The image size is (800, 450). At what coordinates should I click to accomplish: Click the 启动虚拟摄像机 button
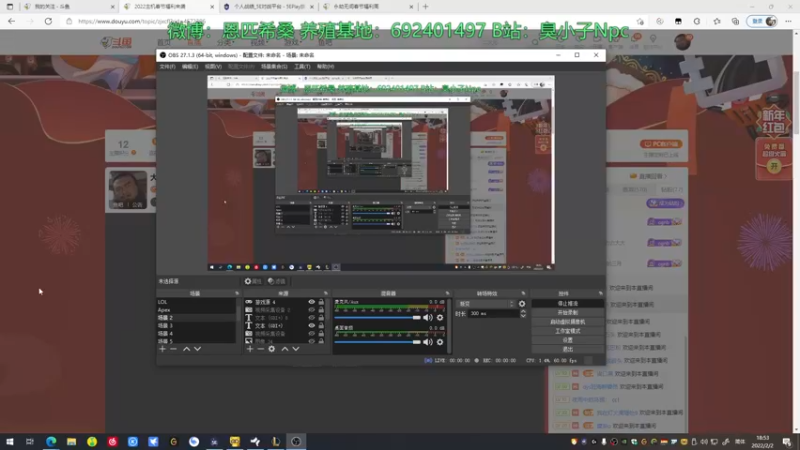click(x=567, y=322)
